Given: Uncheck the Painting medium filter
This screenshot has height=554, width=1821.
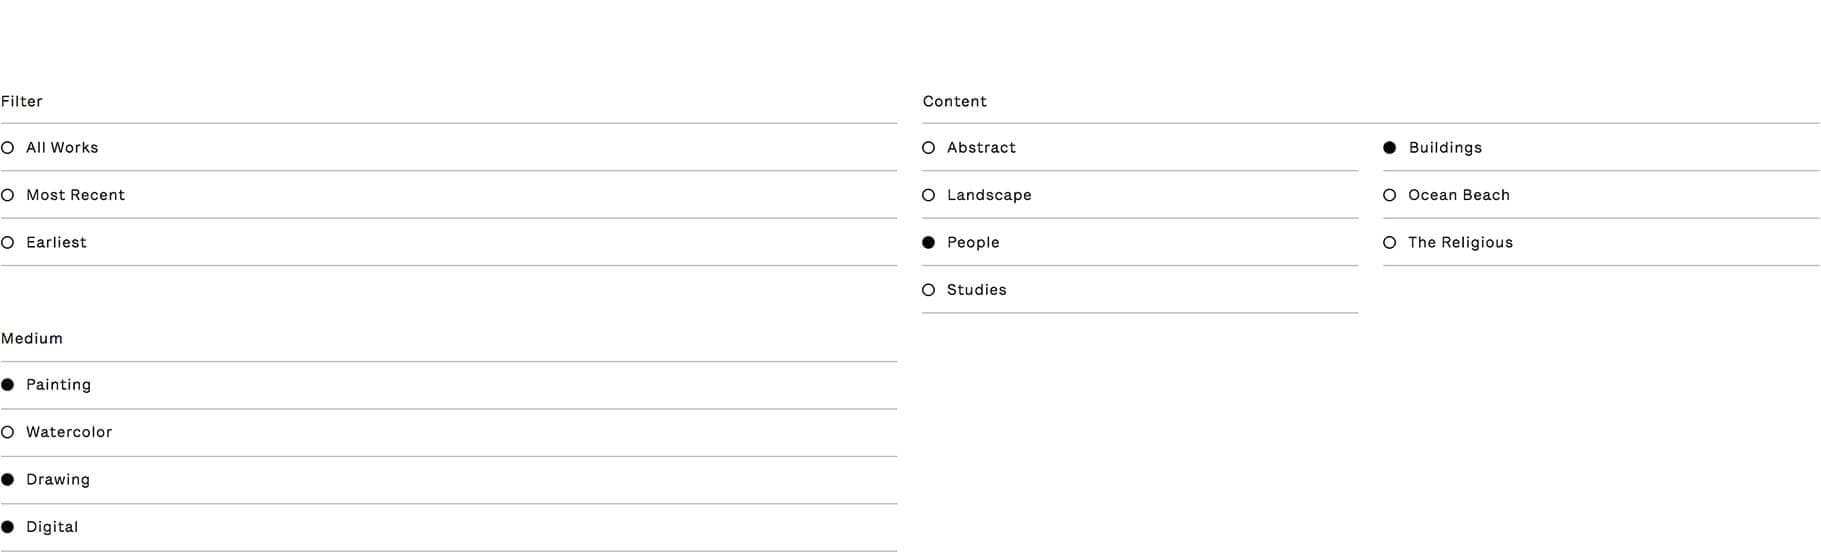Looking at the screenshot, I should (x=58, y=385).
